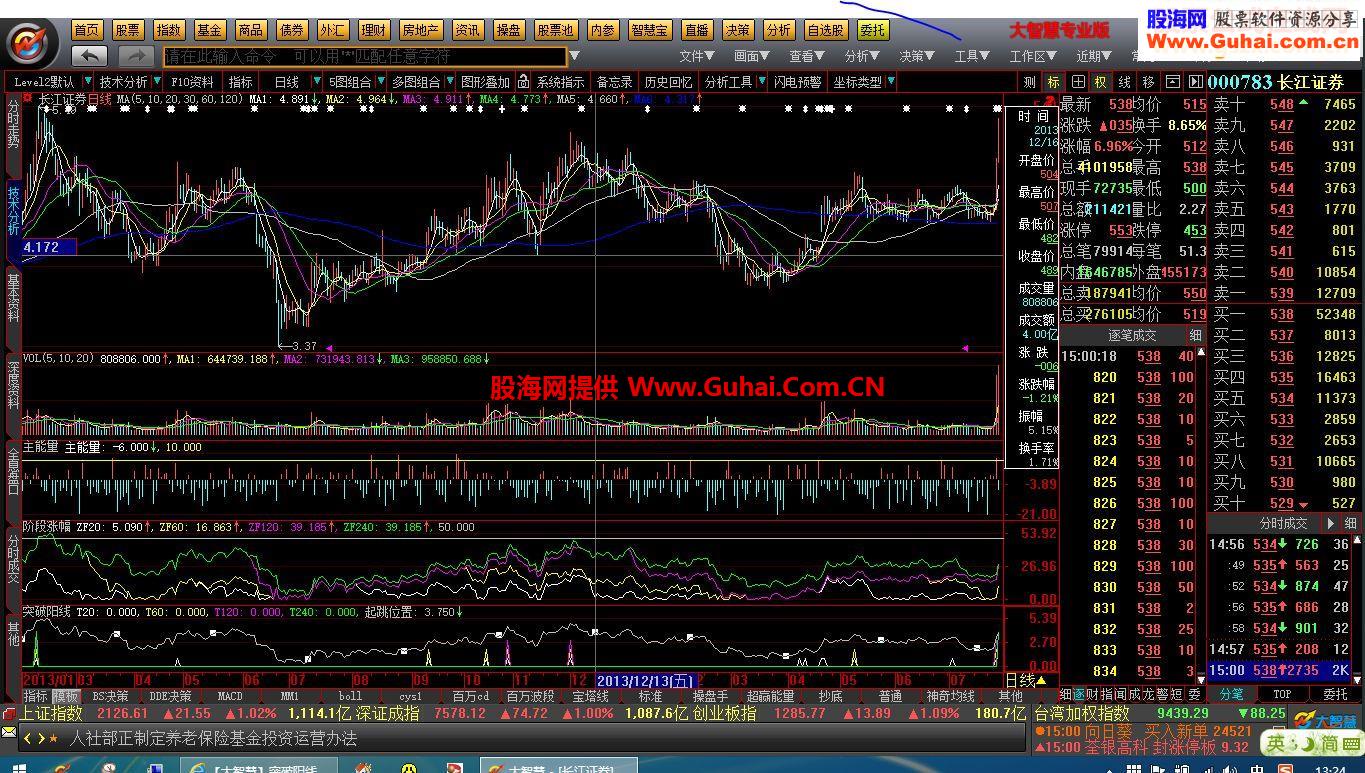
Task: Go back with the left arrow button
Action: click(x=90, y=56)
